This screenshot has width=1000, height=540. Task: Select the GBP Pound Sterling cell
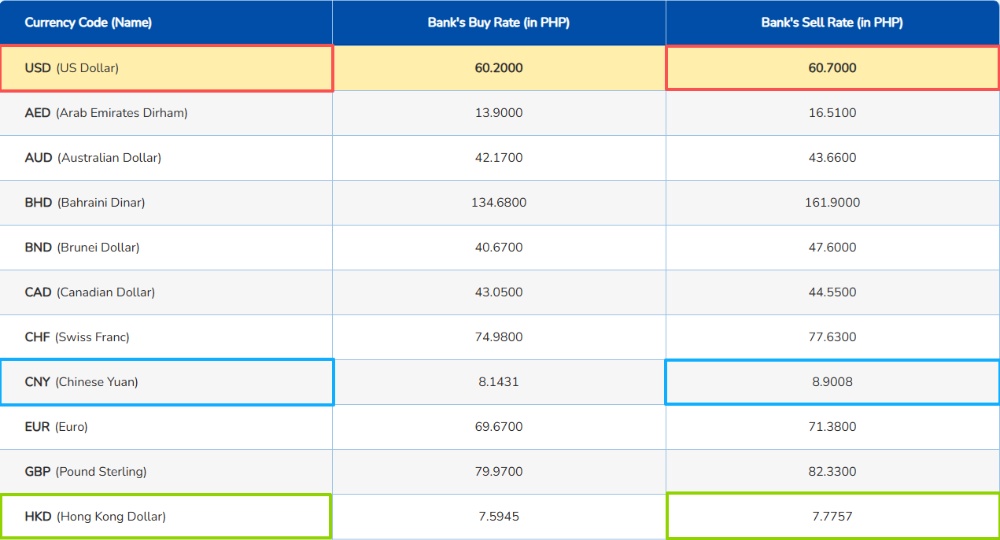coord(85,472)
